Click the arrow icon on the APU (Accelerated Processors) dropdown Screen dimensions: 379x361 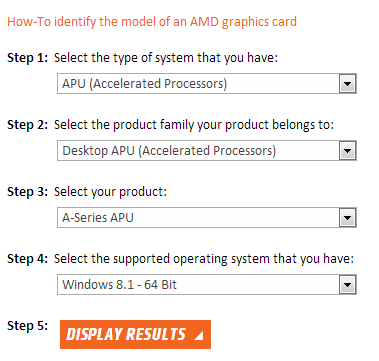click(348, 84)
